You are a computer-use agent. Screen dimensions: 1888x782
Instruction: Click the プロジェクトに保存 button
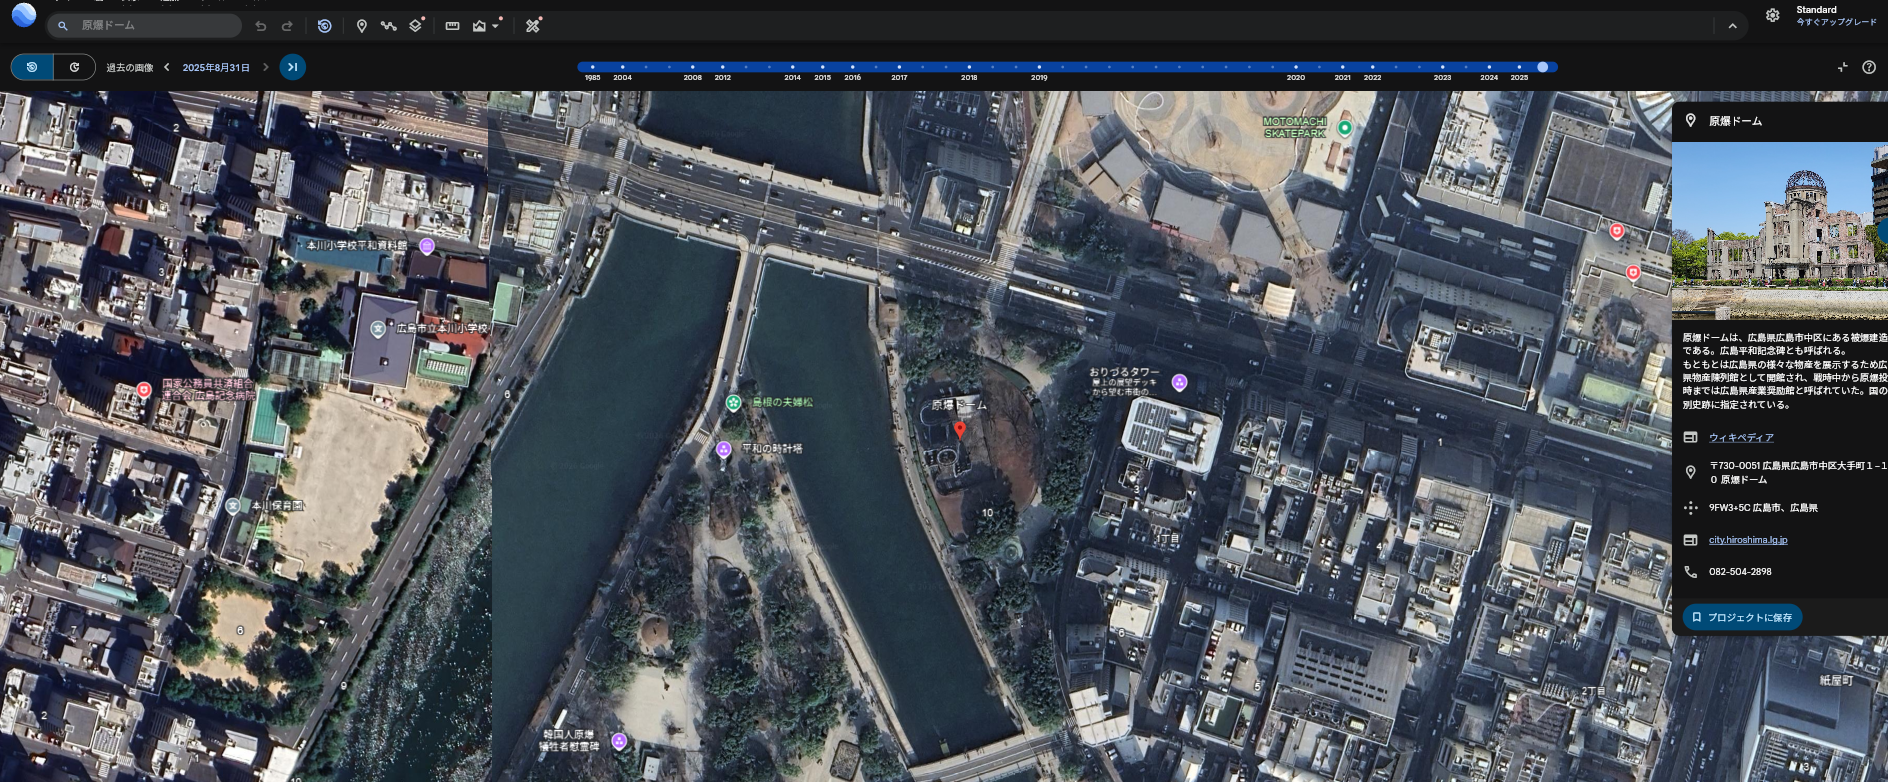point(1742,617)
